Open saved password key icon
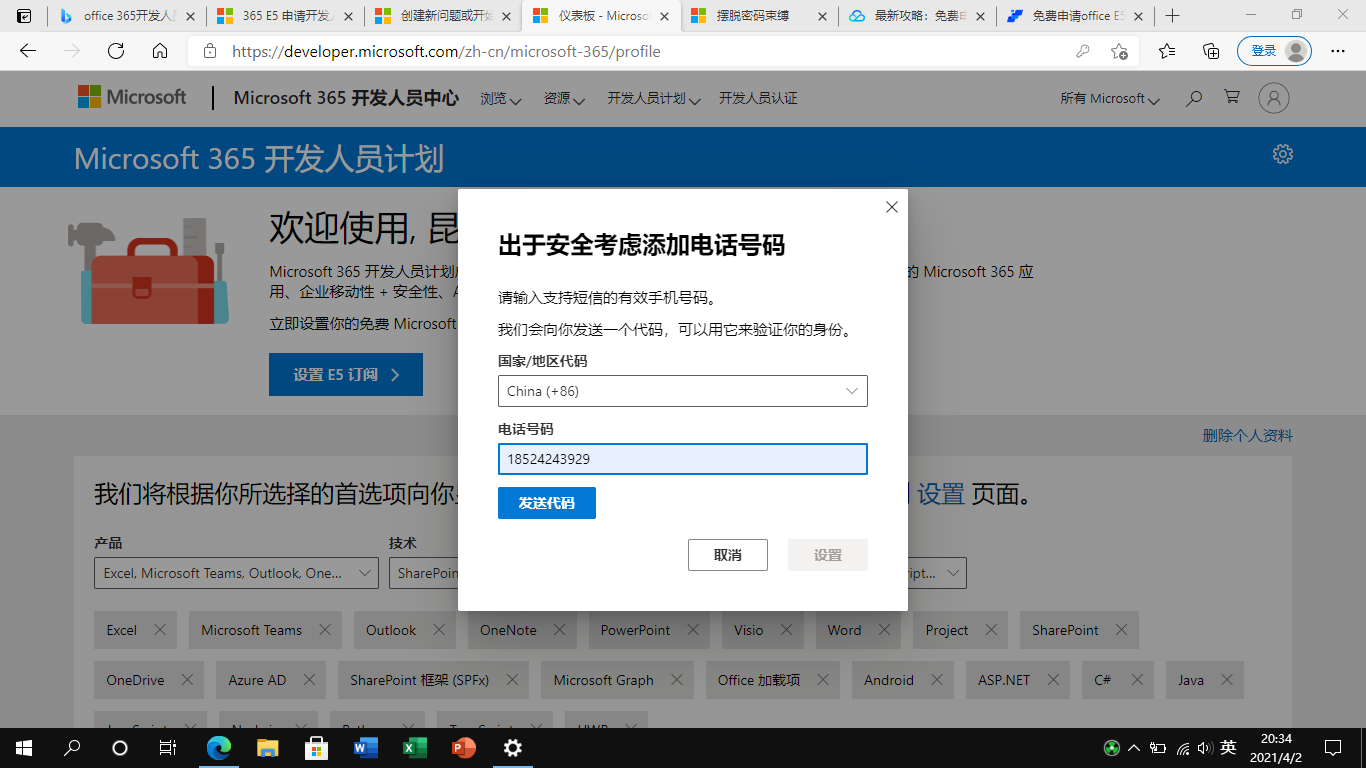This screenshot has width=1366, height=768. [x=1082, y=51]
